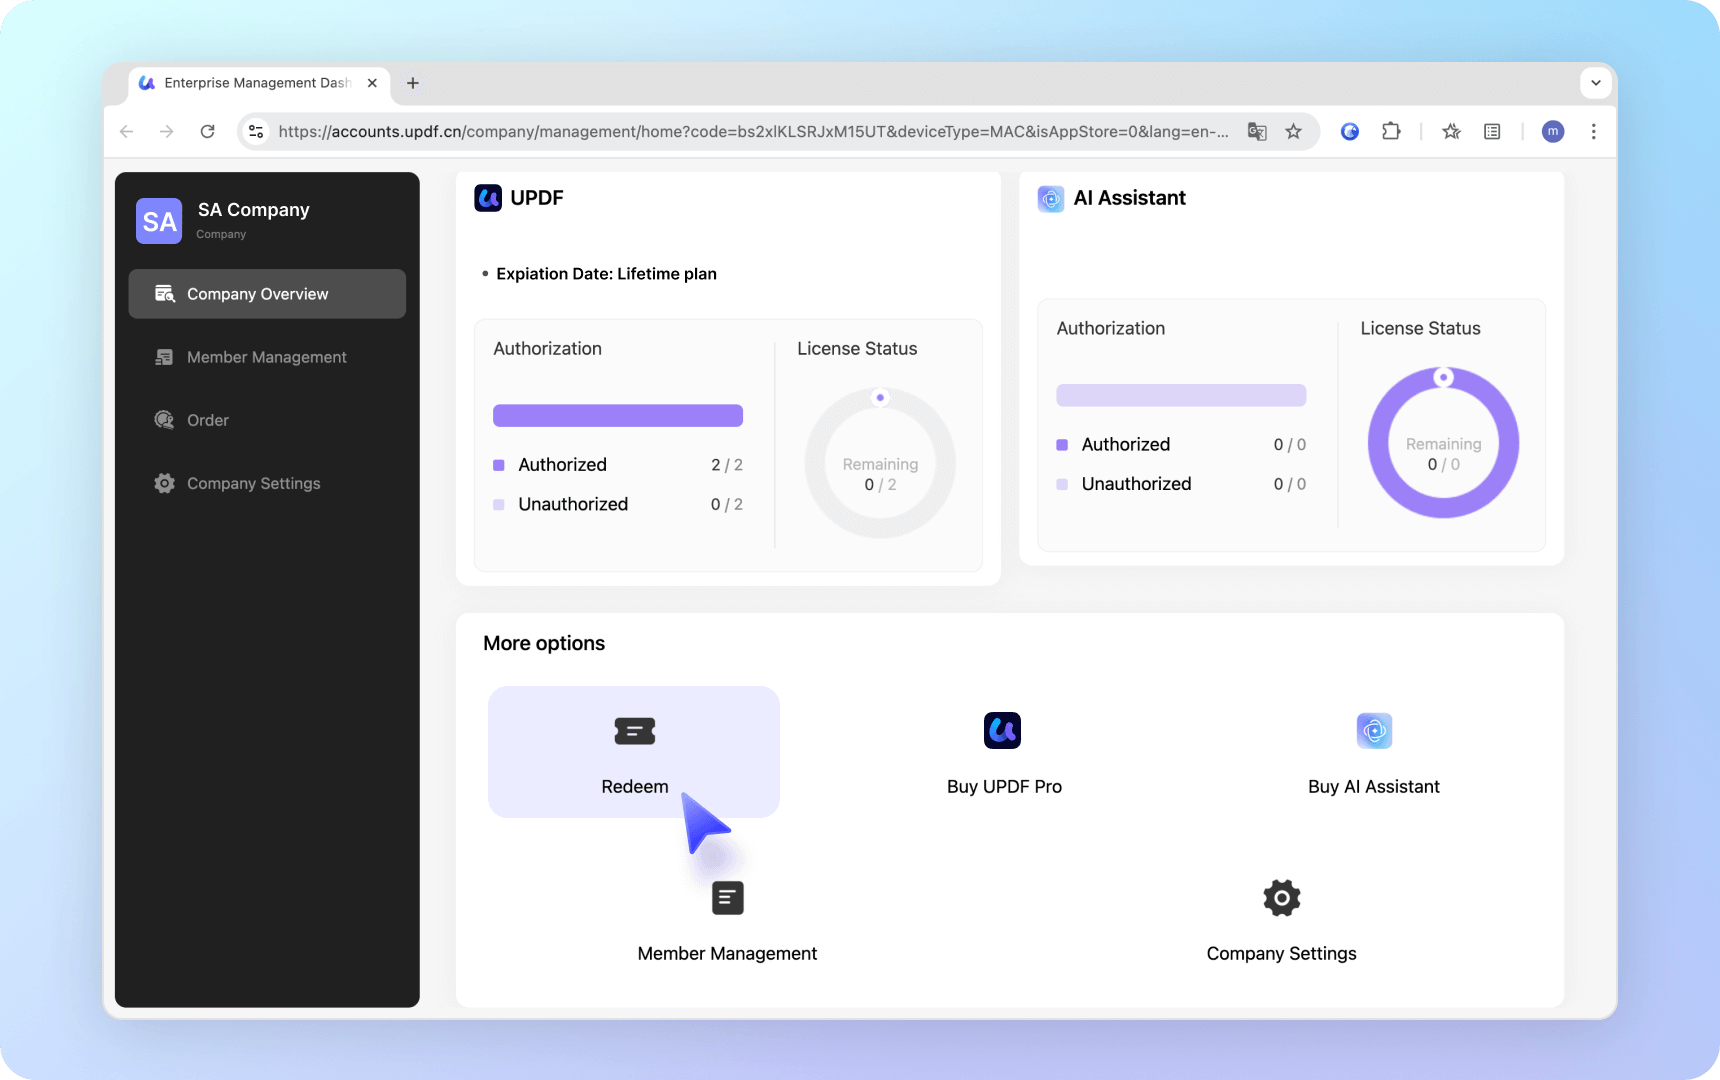
Task: Open the browser profile avatar
Action: (x=1553, y=131)
